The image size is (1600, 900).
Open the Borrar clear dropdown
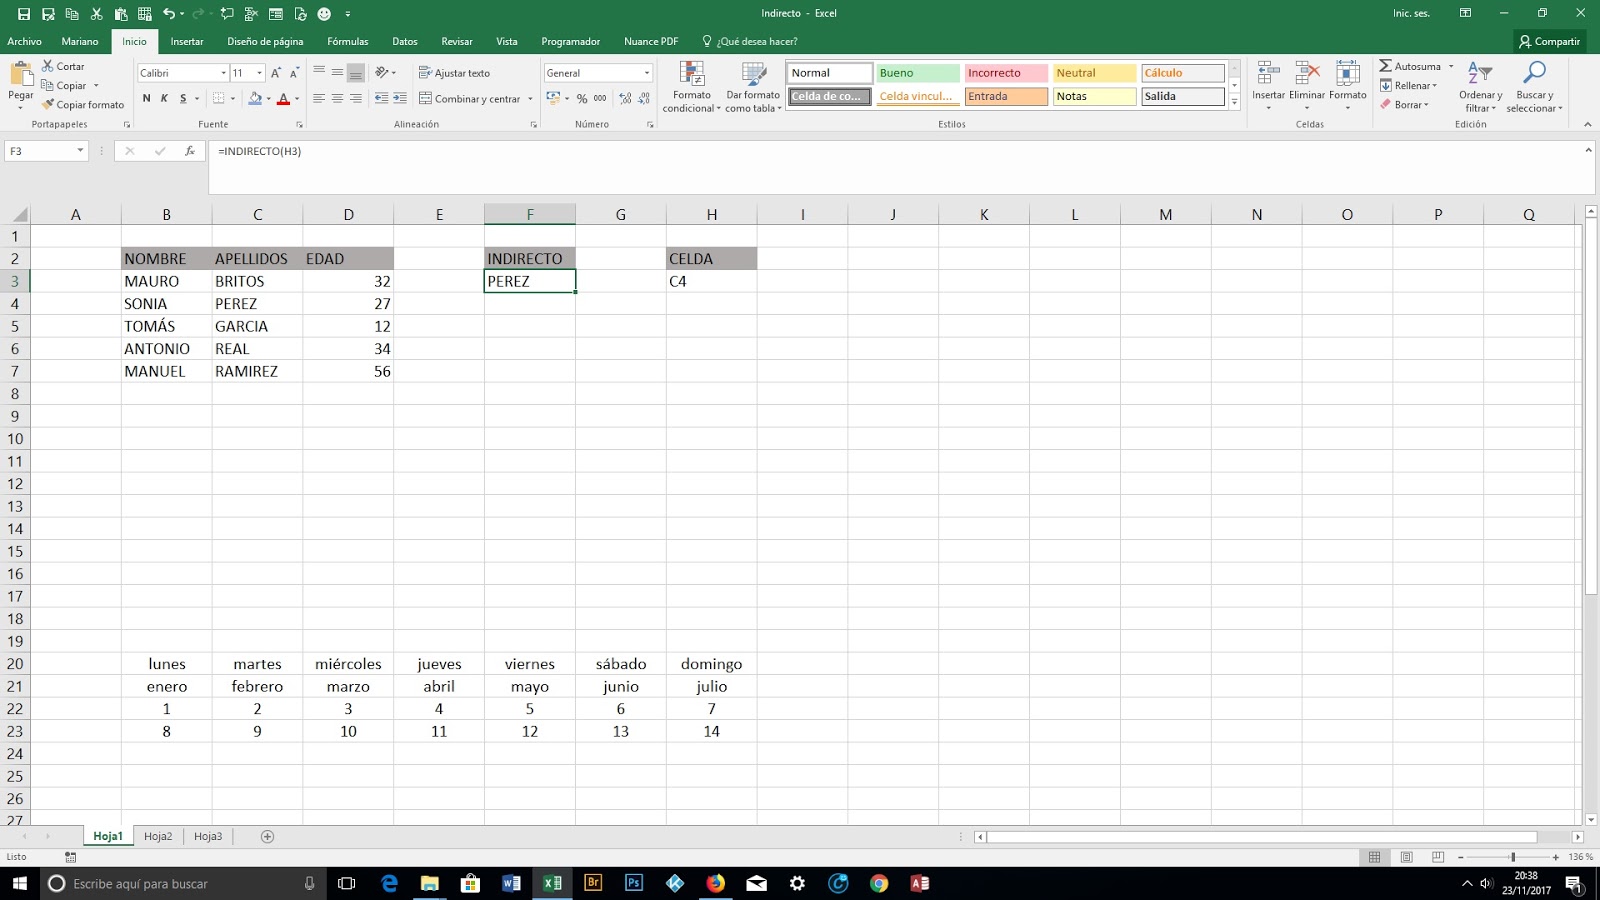1404,104
